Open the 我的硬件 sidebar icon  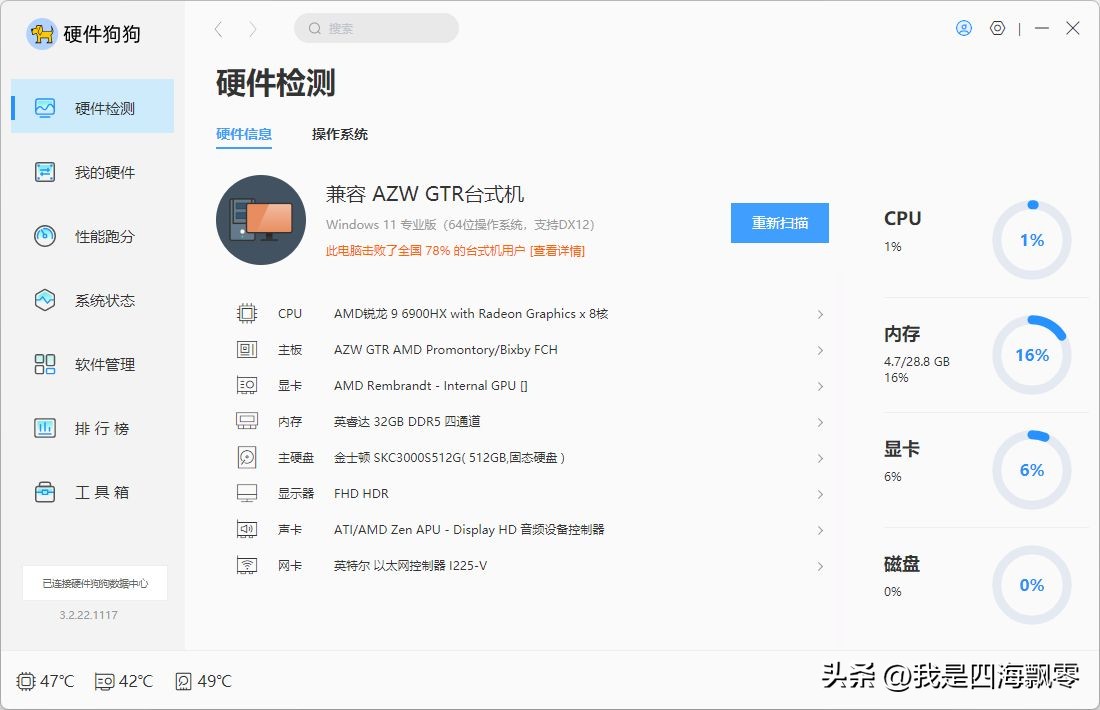coord(45,172)
